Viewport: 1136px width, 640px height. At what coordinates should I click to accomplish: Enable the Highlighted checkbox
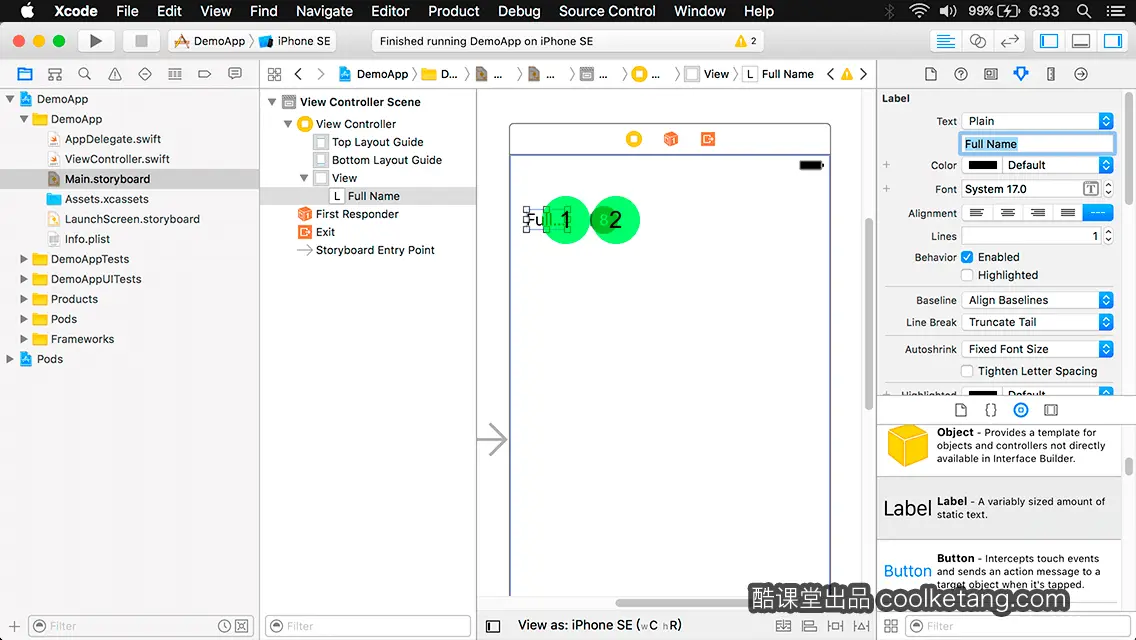click(x=966, y=275)
